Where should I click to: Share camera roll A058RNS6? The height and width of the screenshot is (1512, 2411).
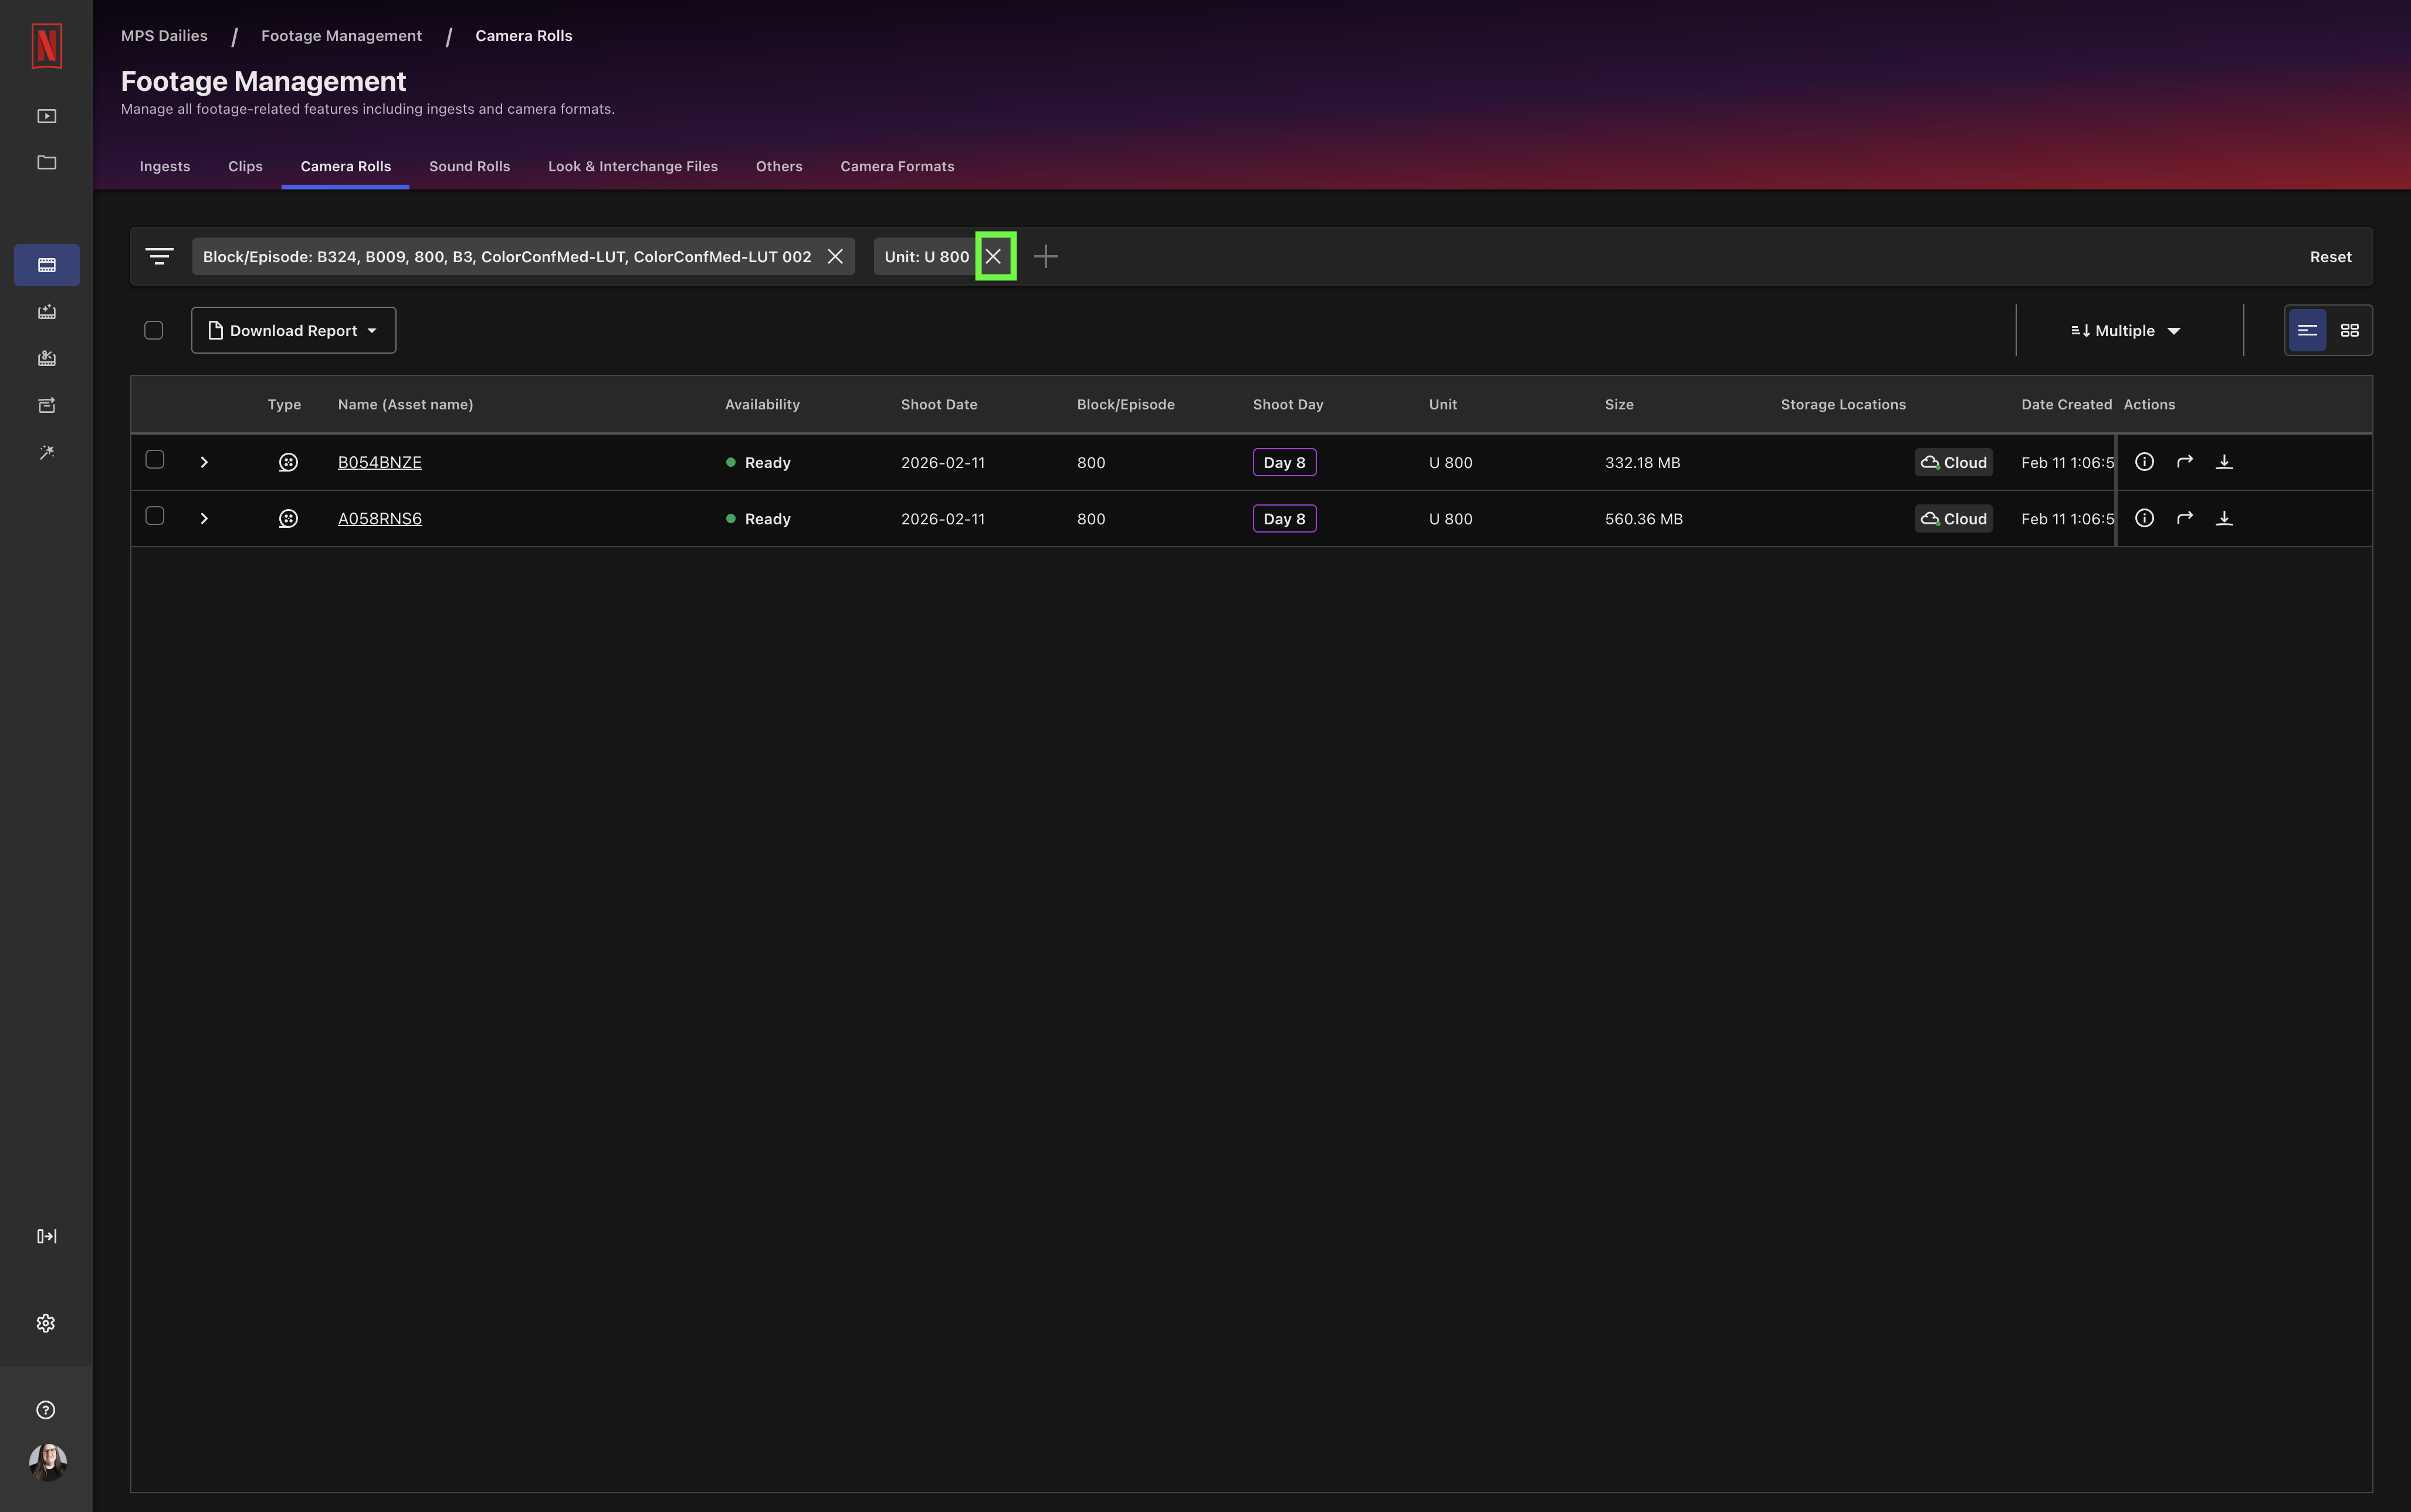[x=2185, y=518]
